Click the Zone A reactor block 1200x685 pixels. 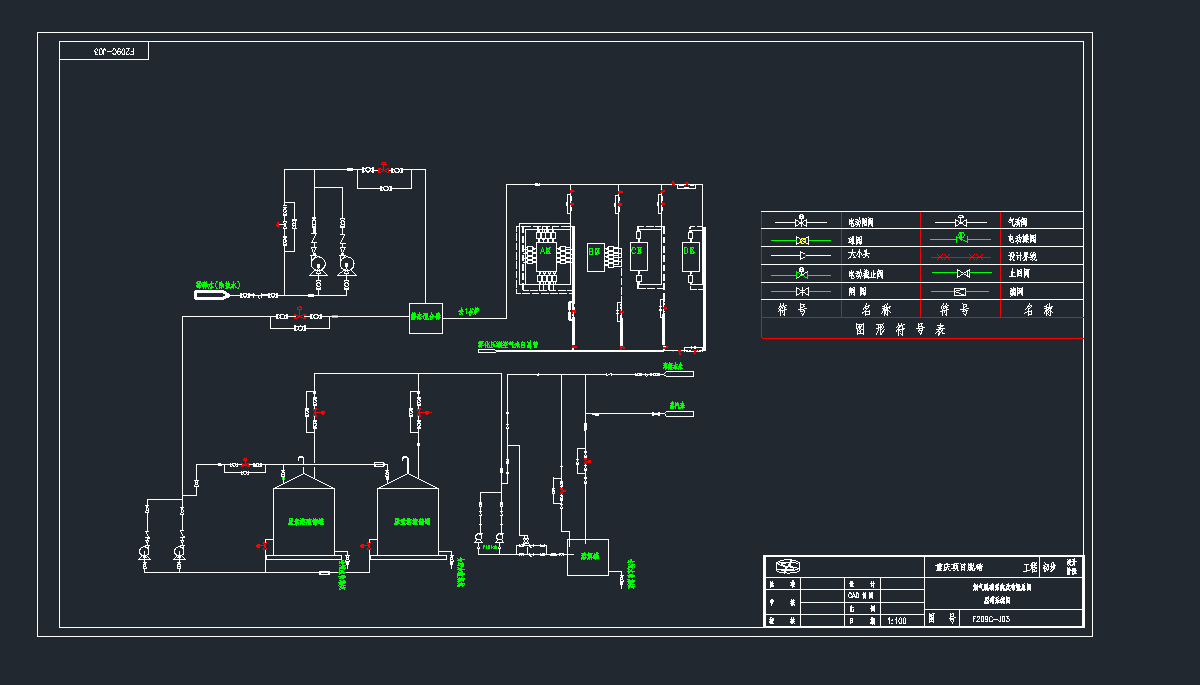545,255
